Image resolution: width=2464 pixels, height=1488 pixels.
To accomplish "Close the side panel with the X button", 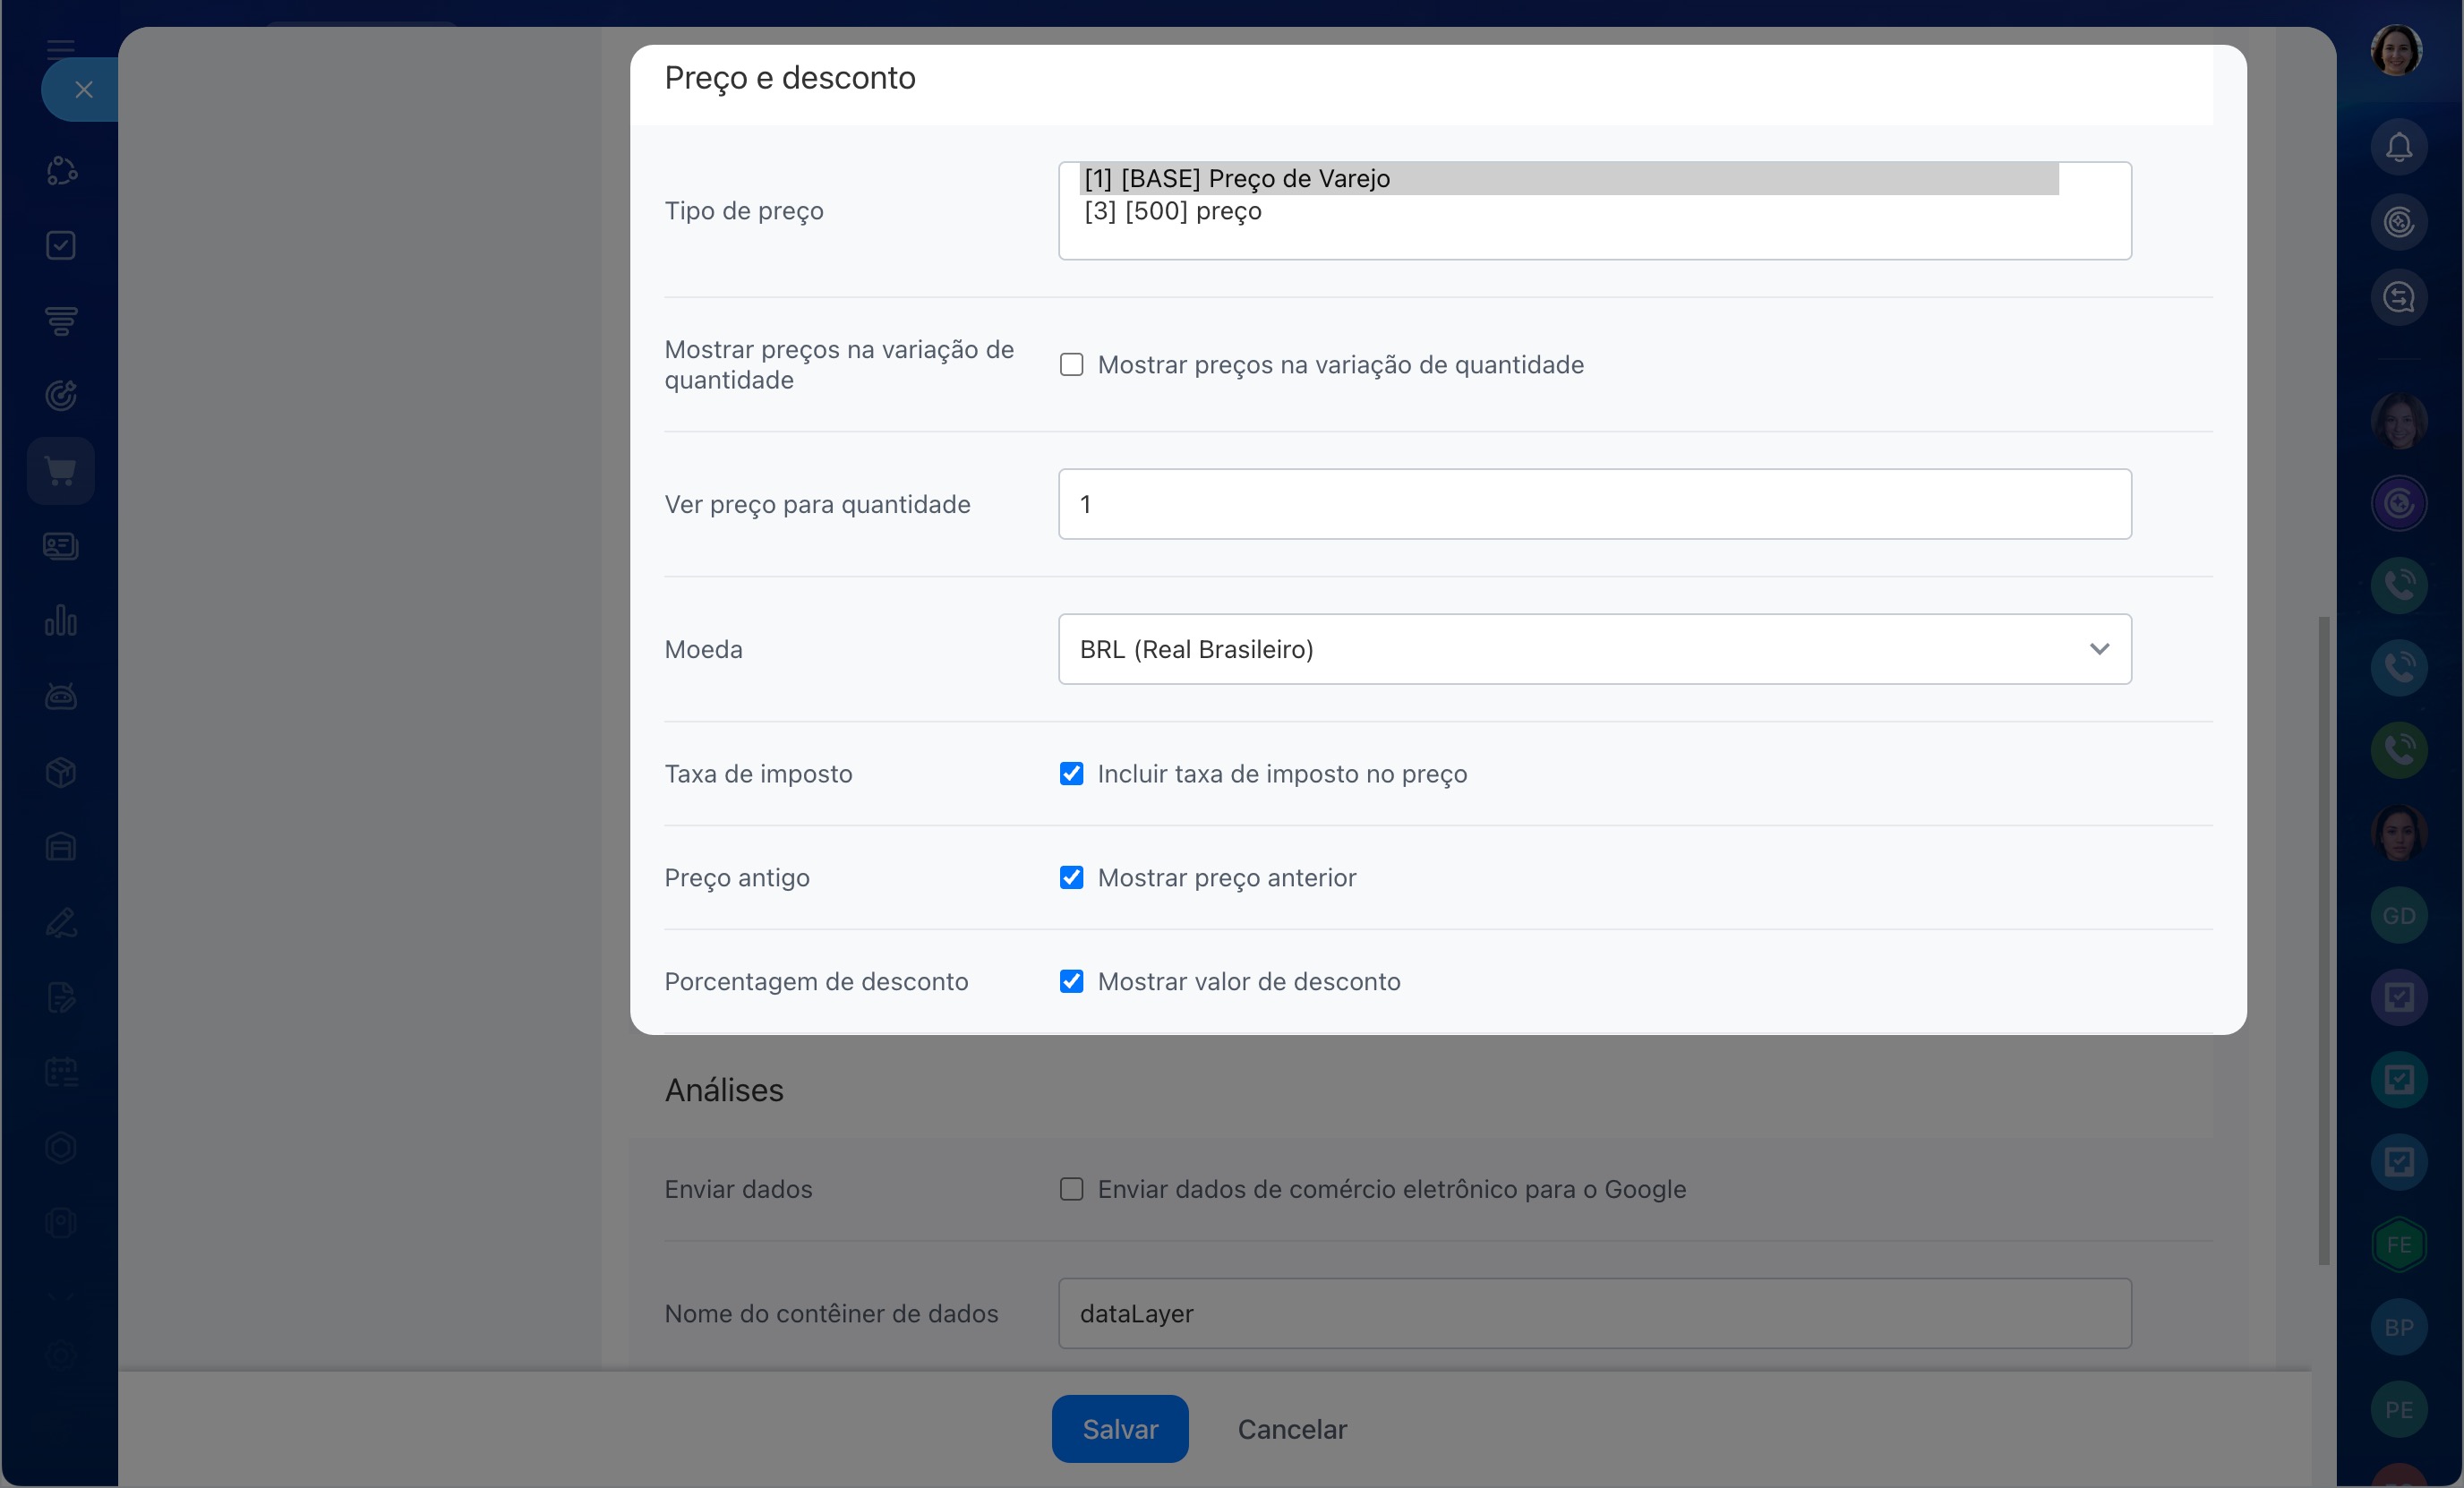I will point(84,90).
